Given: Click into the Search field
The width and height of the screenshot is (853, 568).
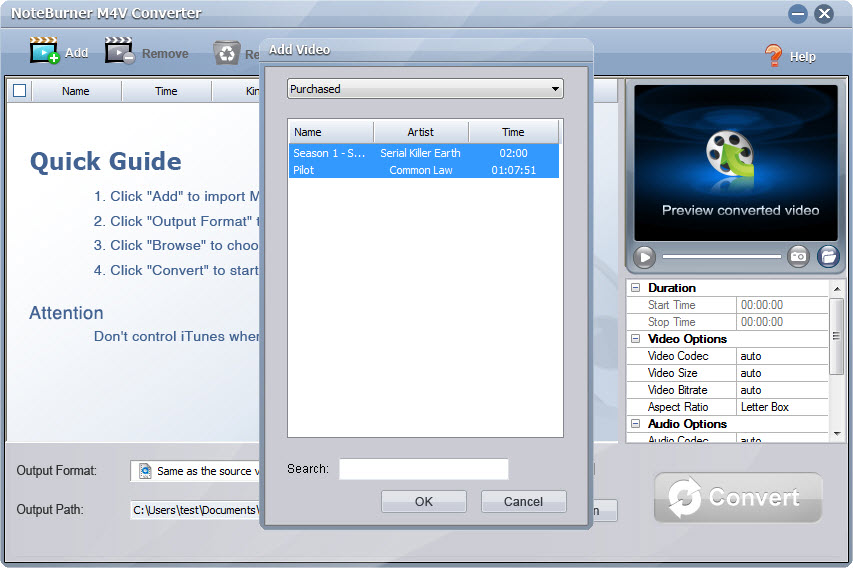Looking at the screenshot, I should pyautogui.click(x=424, y=469).
